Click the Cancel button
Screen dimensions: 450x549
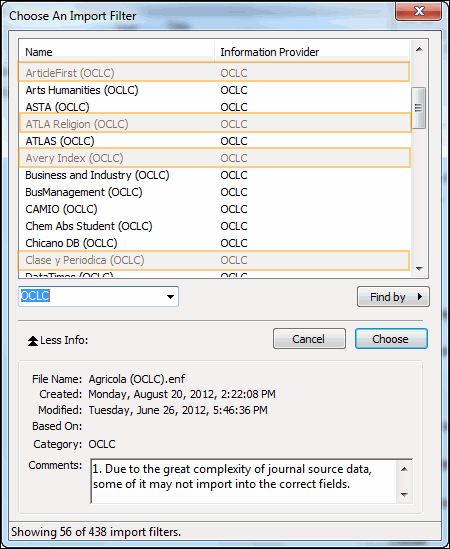(x=309, y=339)
